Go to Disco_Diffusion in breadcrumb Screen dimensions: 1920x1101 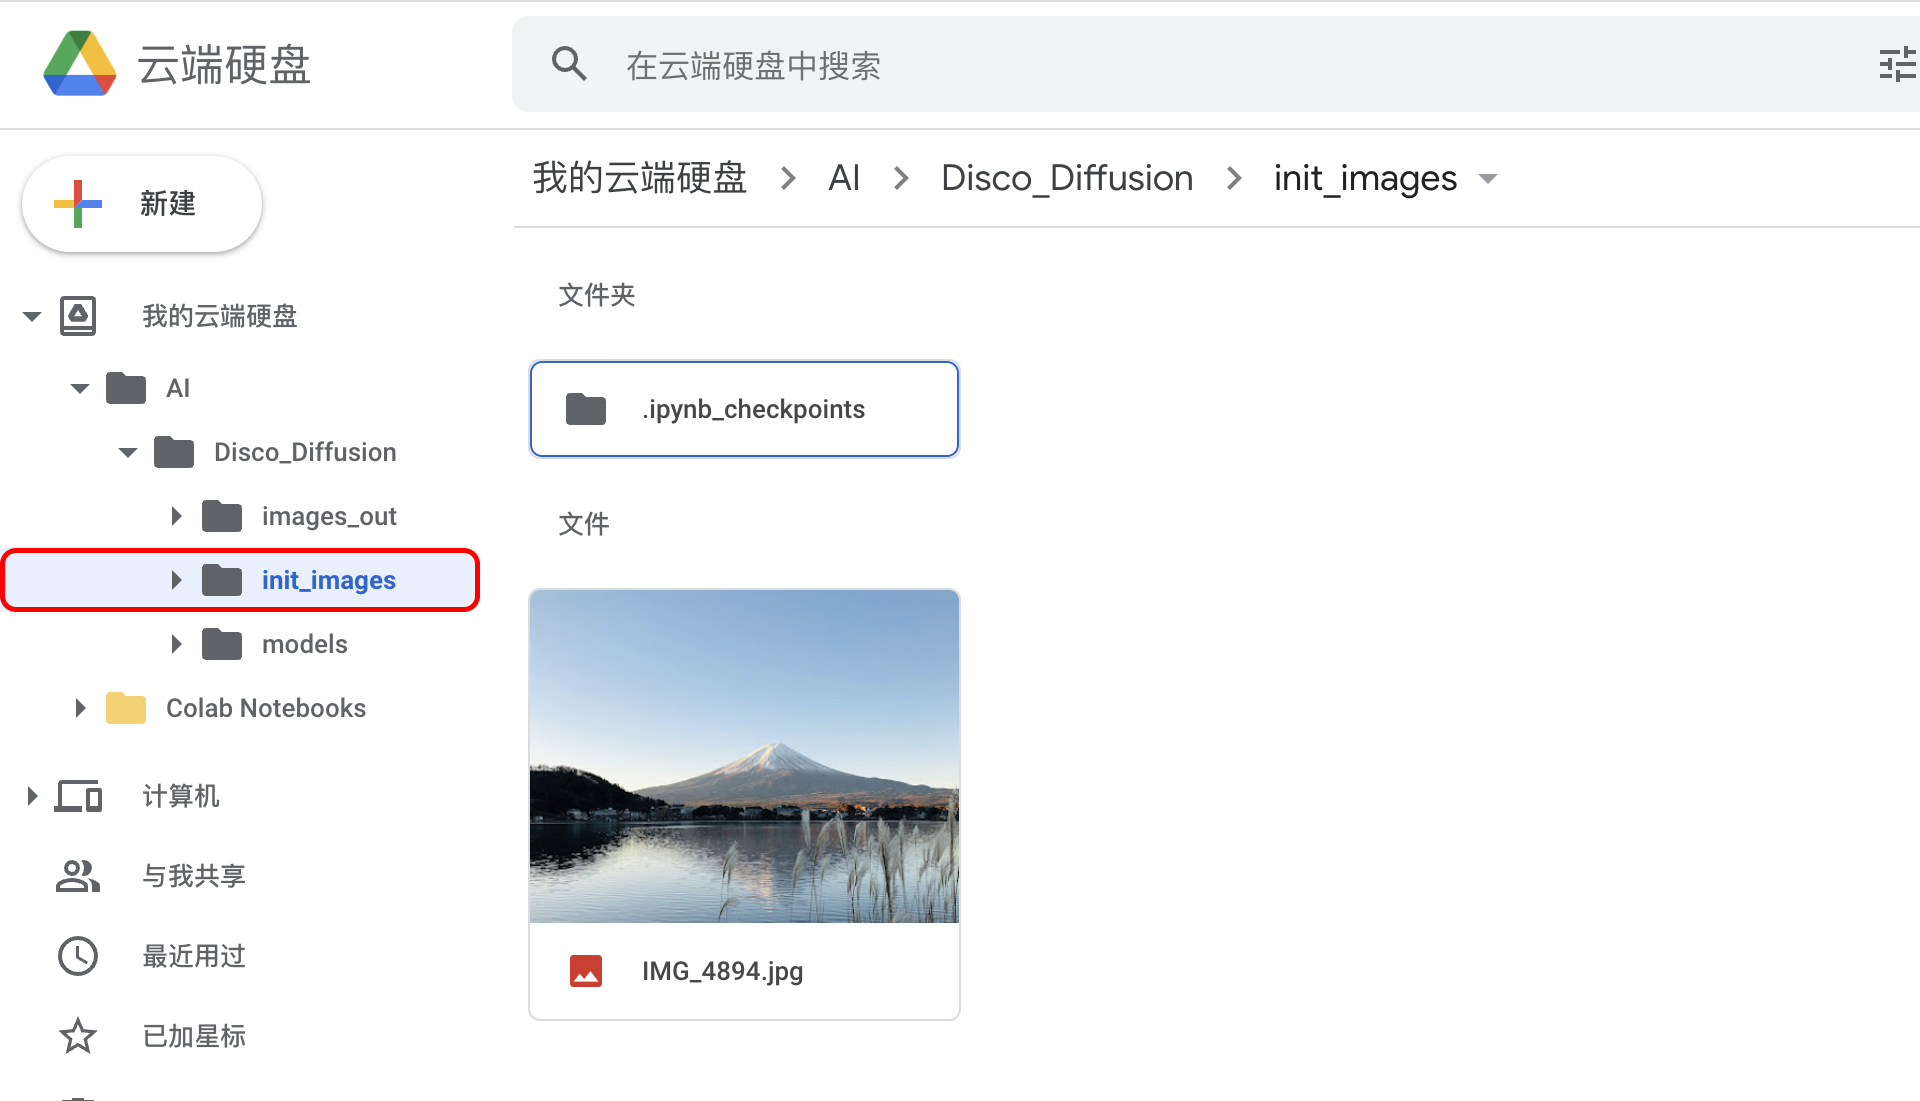point(1066,178)
